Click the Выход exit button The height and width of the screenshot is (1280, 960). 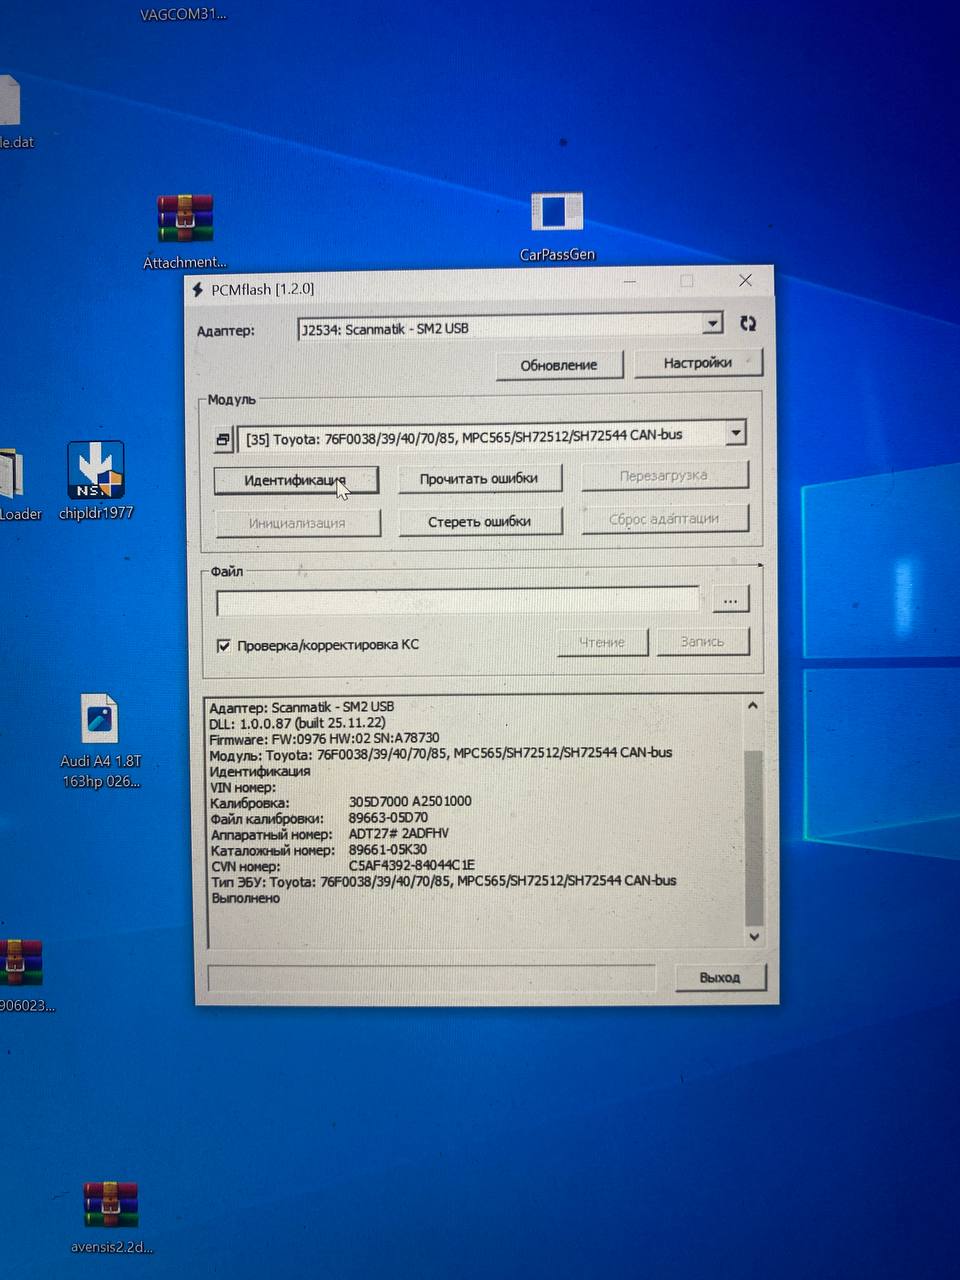(x=719, y=977)
